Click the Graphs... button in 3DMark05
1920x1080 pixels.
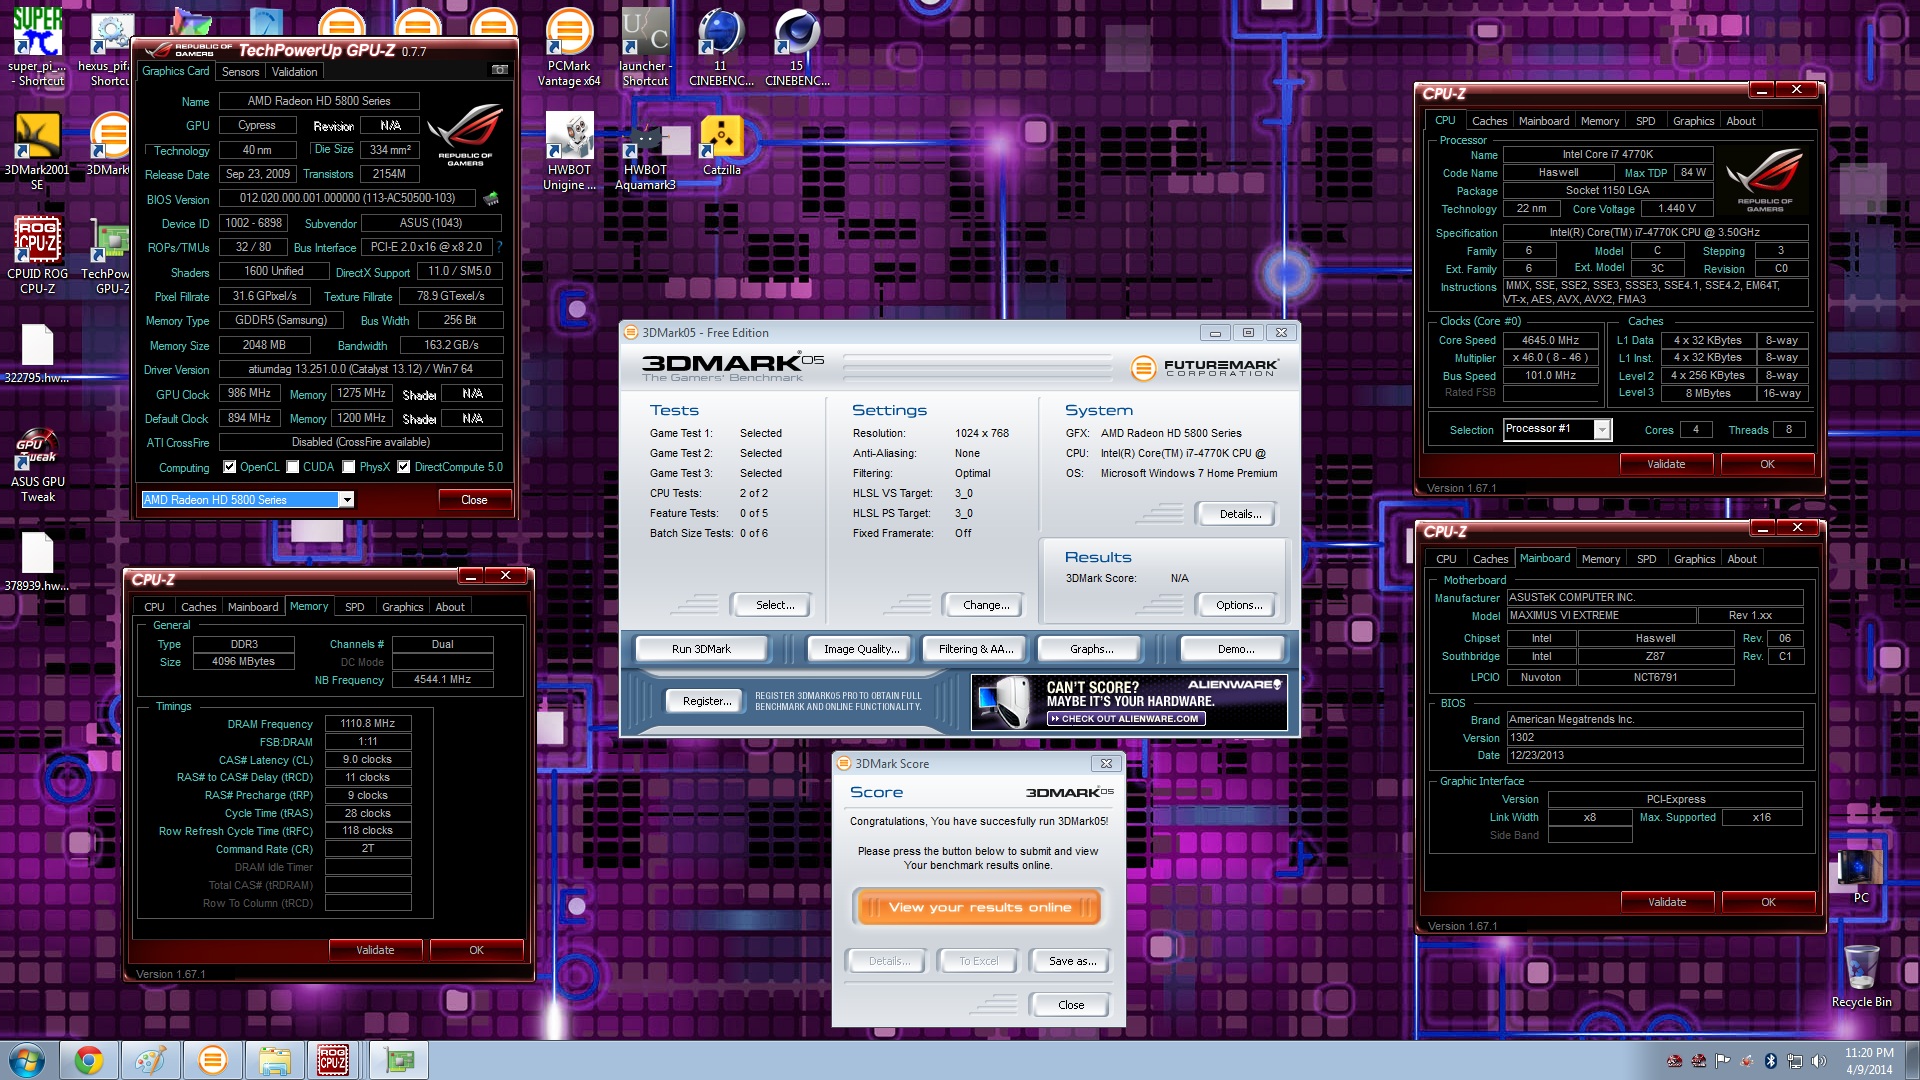click(1092, 649)
